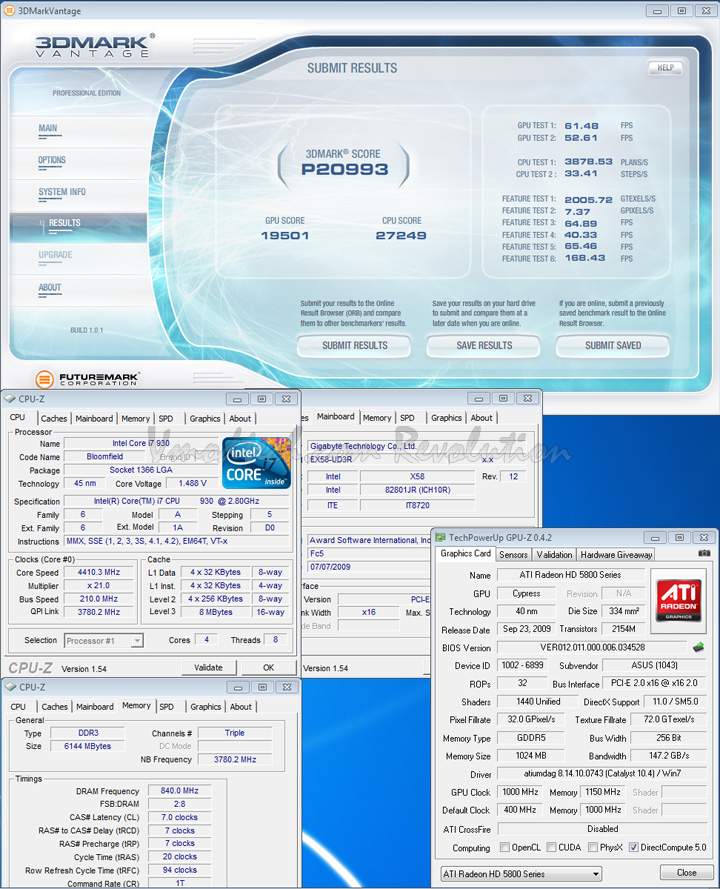
Task: Open Graphics tab in the Mainboard CPU-Z window
Action: (x=446, y=418)
